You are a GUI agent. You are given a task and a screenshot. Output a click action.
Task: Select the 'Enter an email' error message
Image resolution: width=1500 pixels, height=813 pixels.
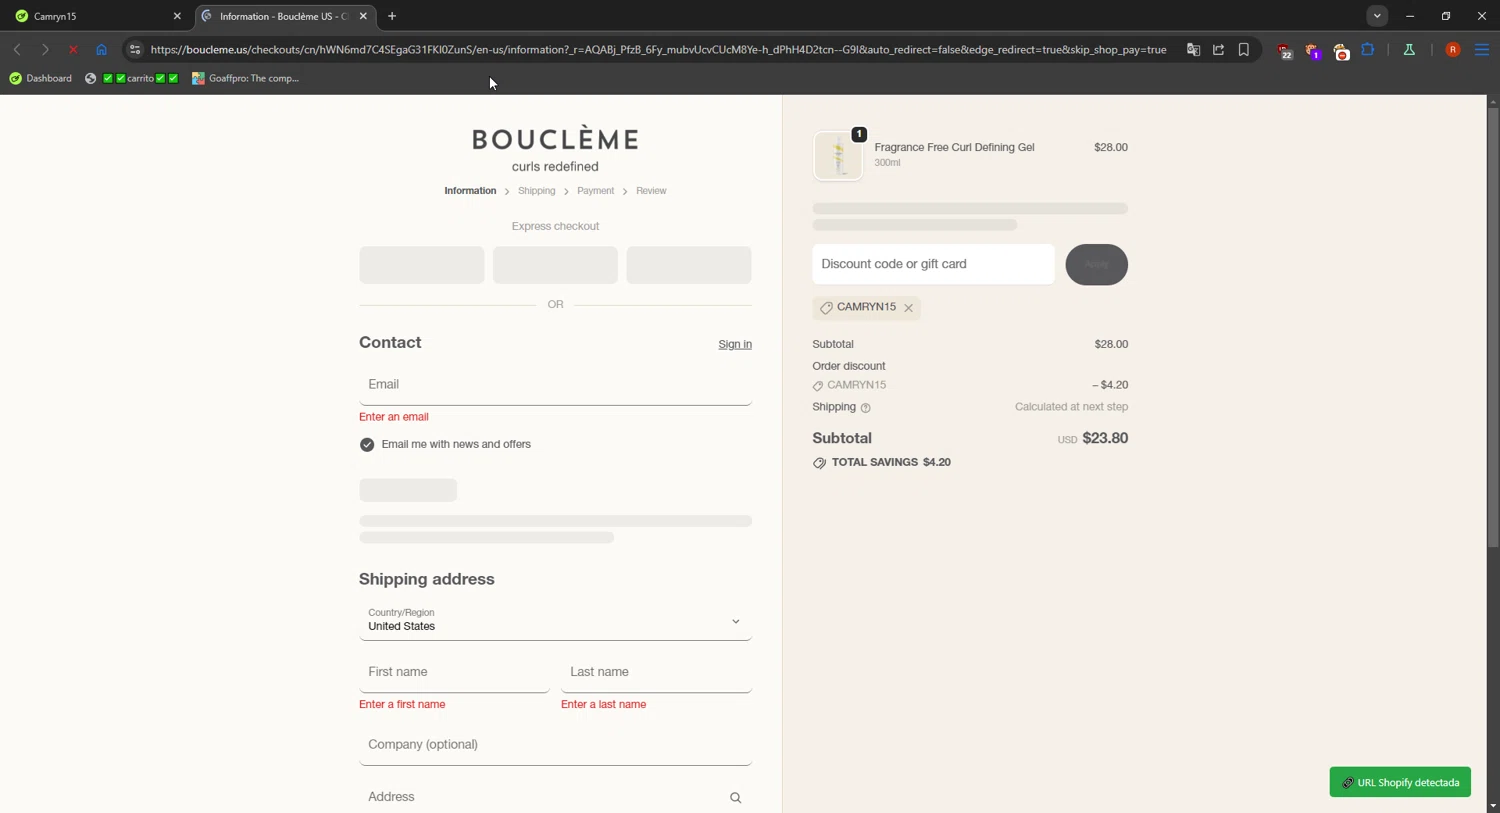[394, 417]
